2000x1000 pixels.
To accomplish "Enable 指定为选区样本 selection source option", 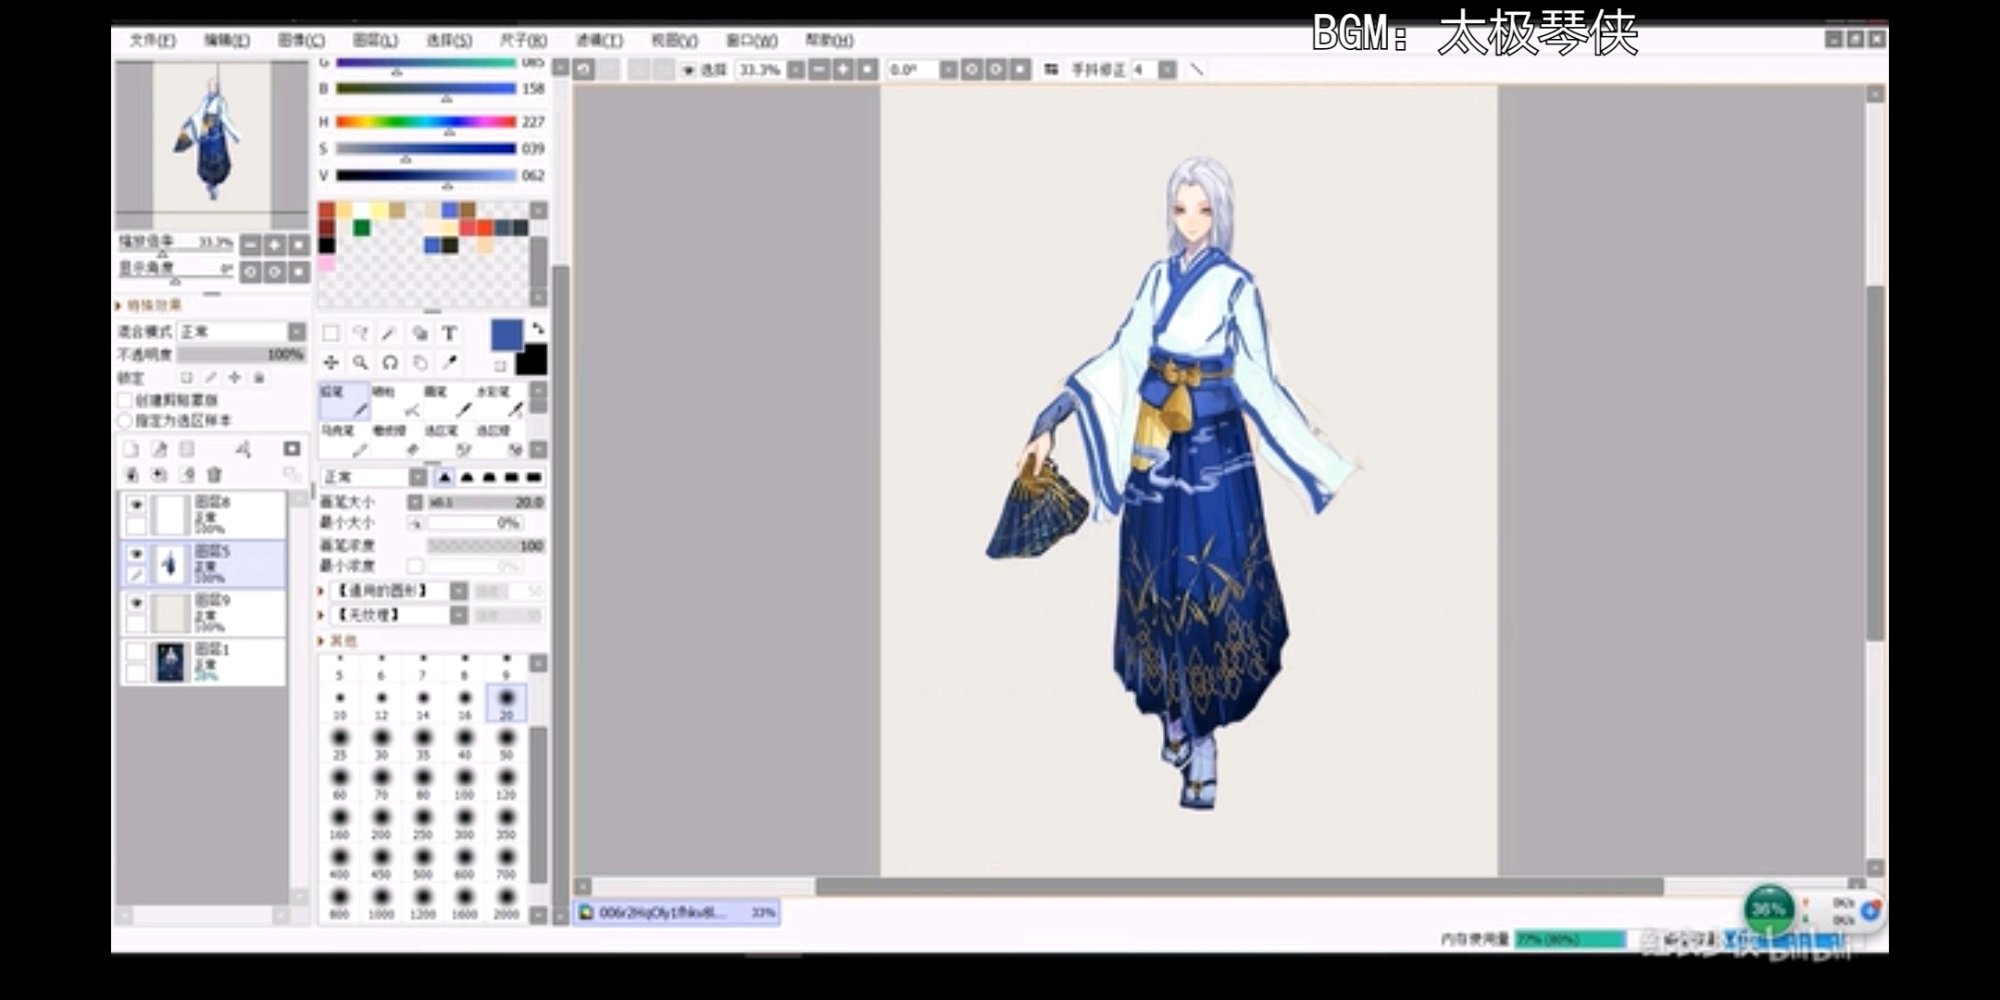I will [125, 421].
